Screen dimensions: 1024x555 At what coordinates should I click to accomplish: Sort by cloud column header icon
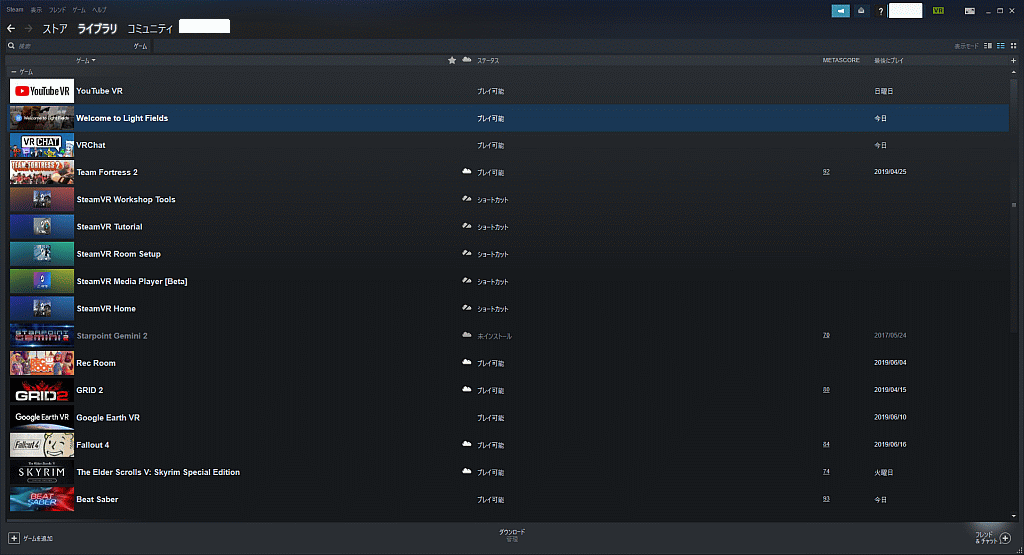click(x=466, y=59)
